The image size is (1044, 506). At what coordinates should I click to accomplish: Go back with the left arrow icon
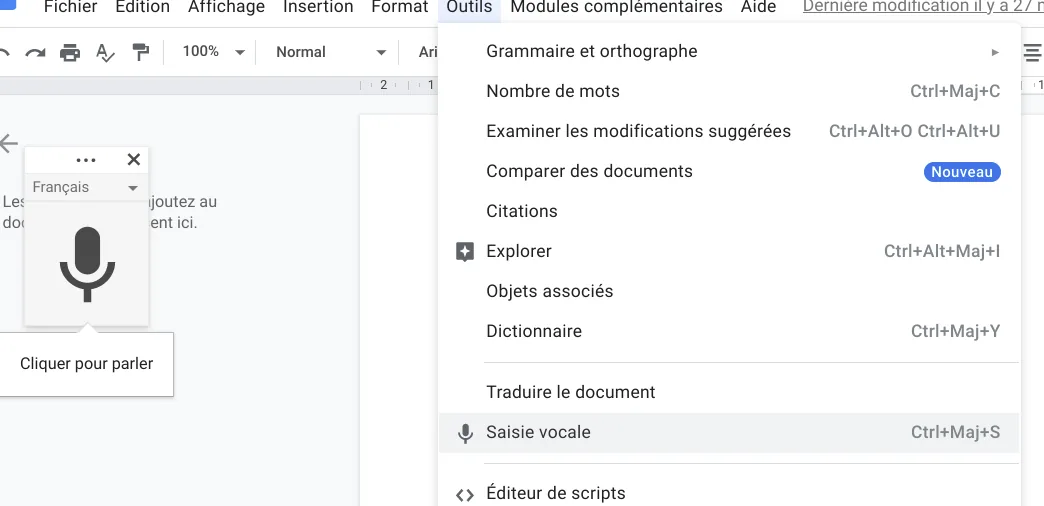coord(9,142)
